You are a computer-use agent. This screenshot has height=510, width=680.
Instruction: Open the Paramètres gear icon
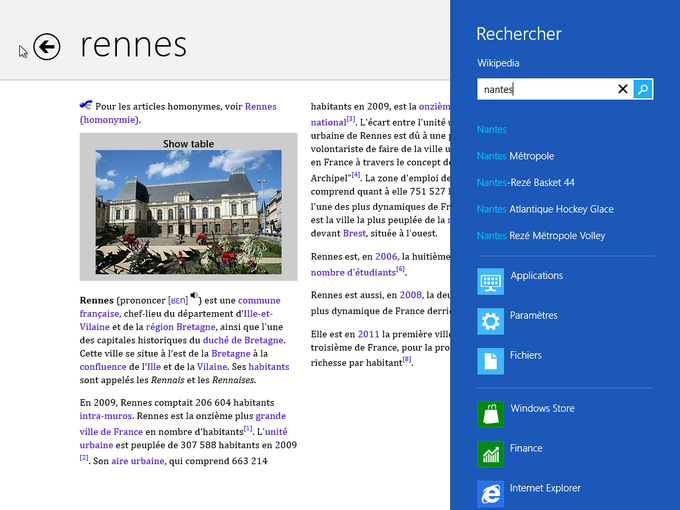tap(490, 321)
